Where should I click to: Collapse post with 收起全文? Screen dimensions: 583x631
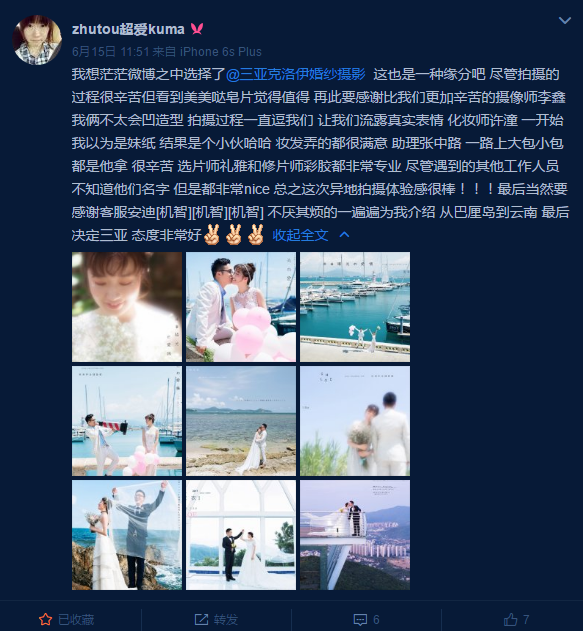click(300, 235)
